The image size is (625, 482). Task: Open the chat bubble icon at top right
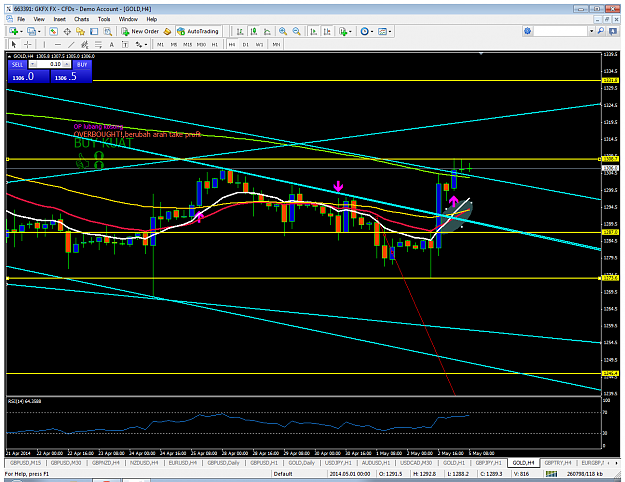pyautogui.click(x=613, y=31)
